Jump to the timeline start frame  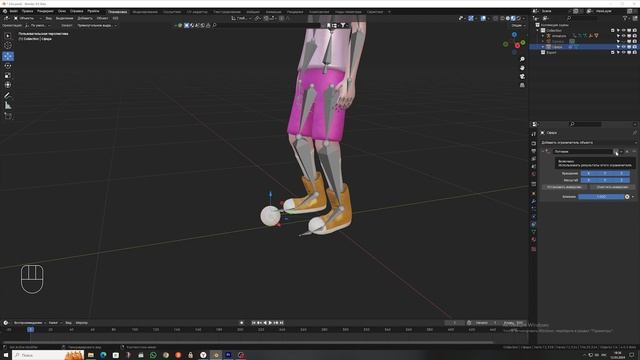point(253,323)
